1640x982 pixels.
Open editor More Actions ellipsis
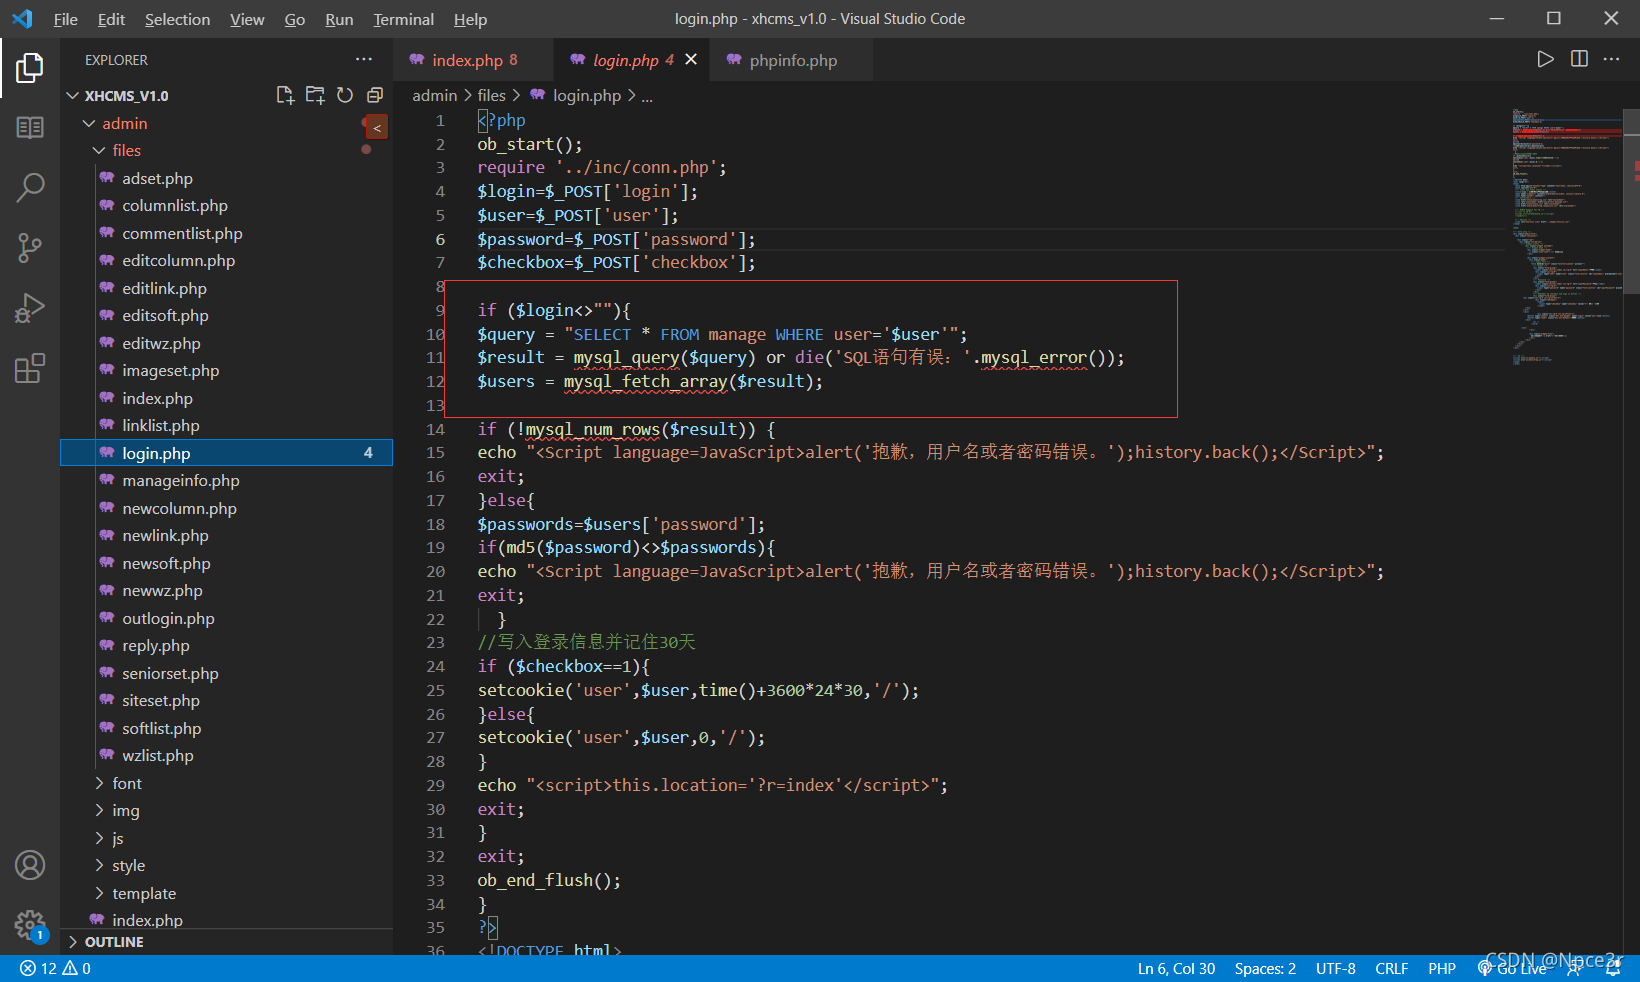[x=1611, y=59]
